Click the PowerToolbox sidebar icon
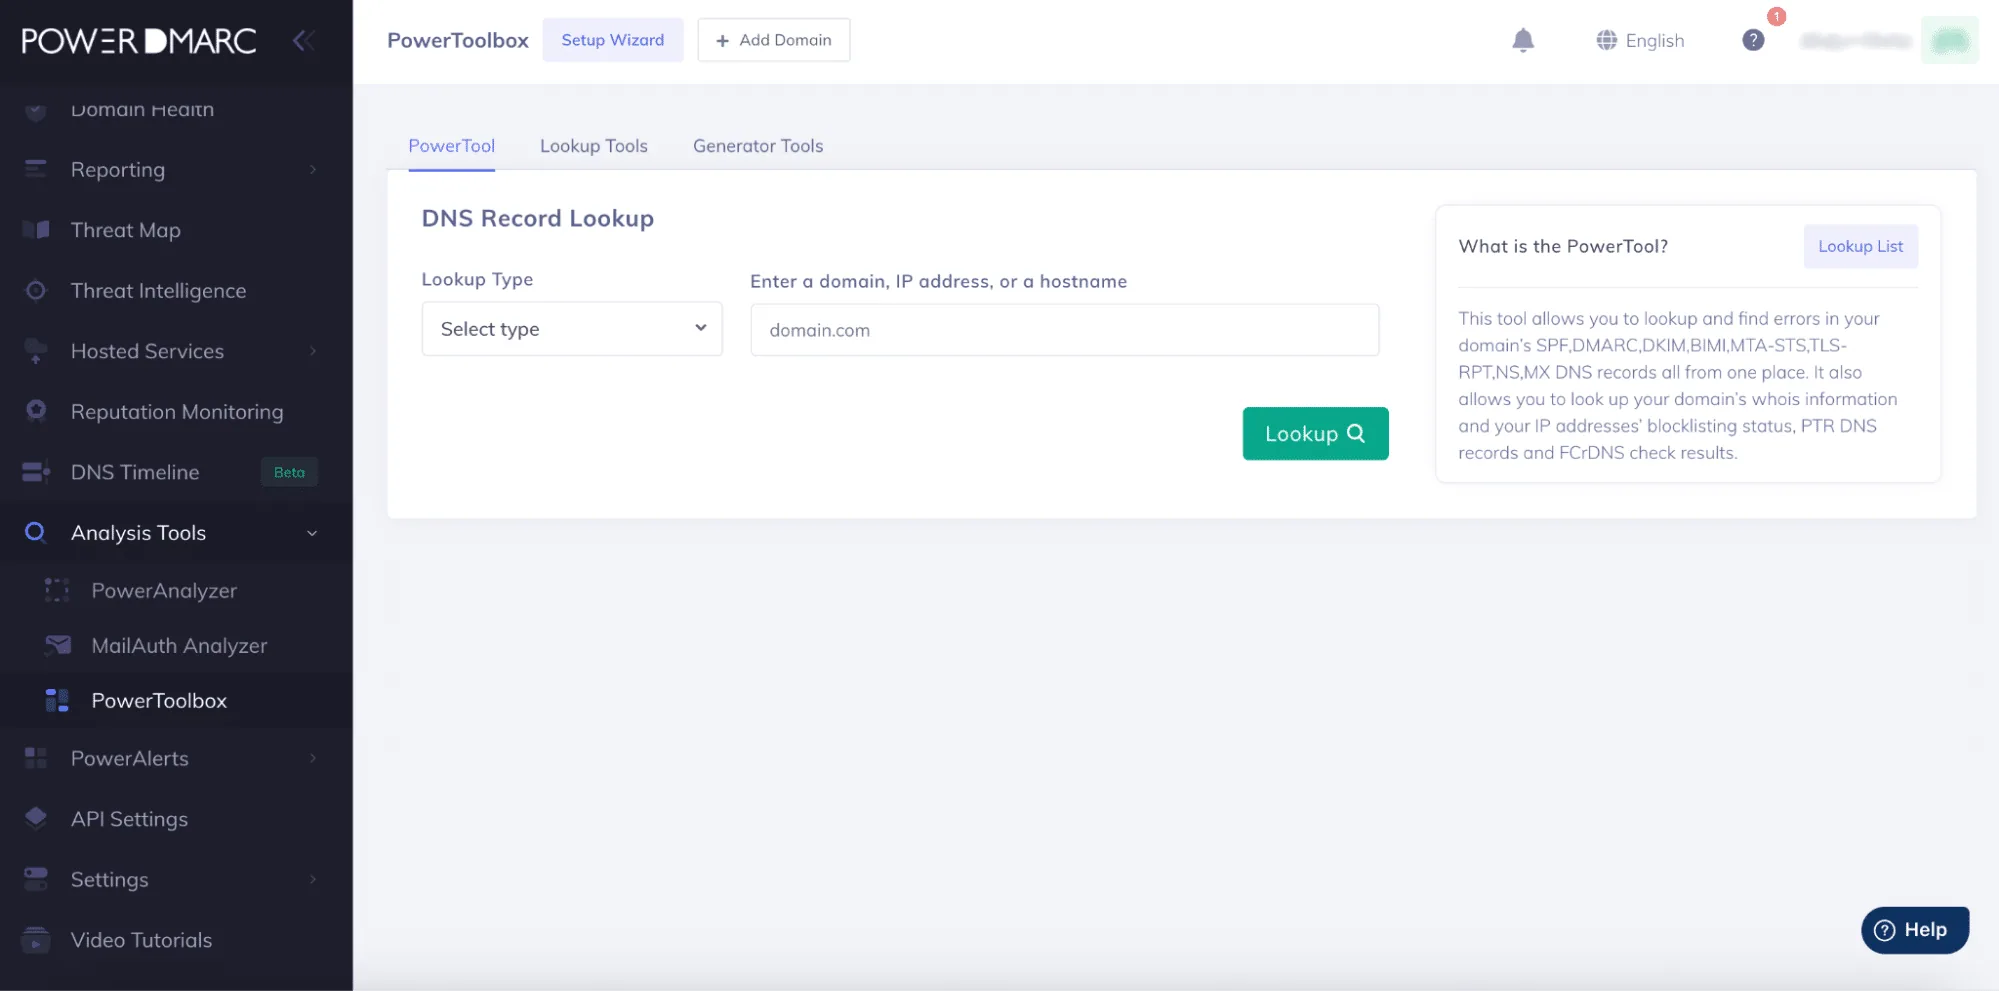Viewport: 1999px width, 991px height. pos(57,700)
